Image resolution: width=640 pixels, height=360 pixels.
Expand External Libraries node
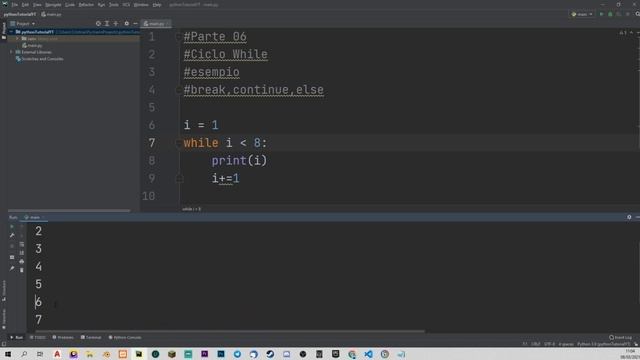coord(11,52)
